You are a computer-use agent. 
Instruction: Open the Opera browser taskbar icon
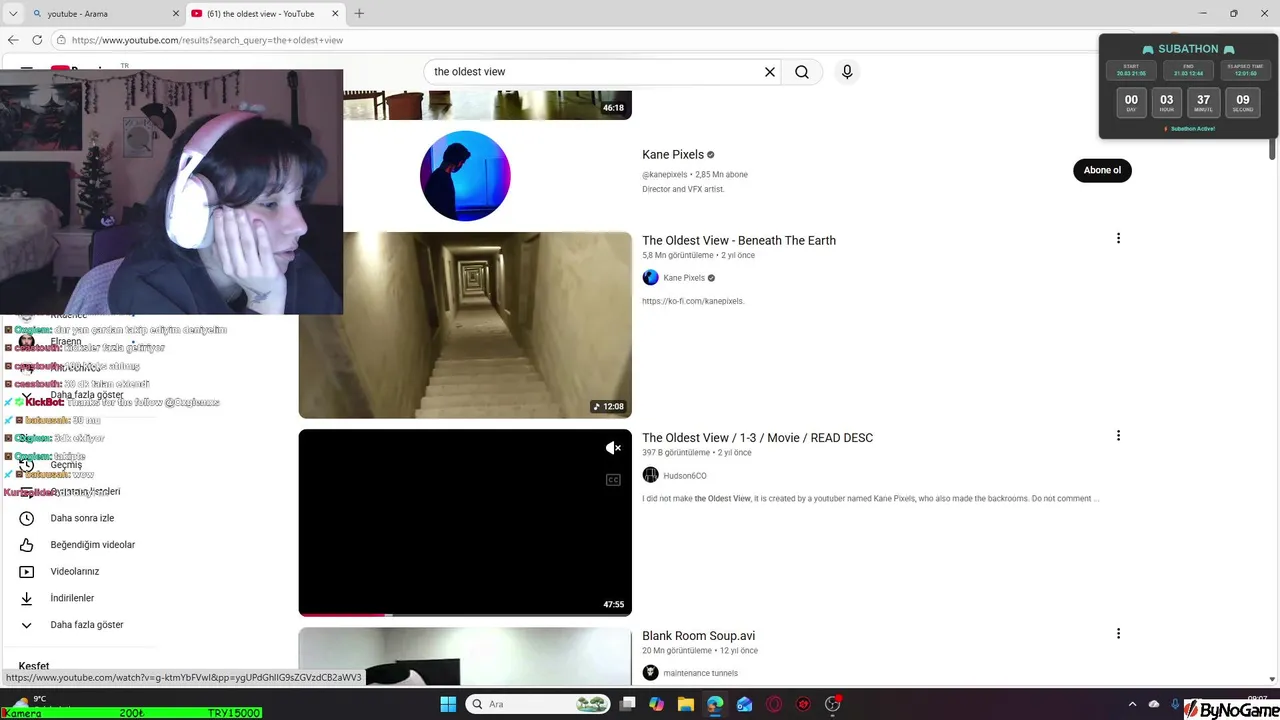(x=774, y=704)
